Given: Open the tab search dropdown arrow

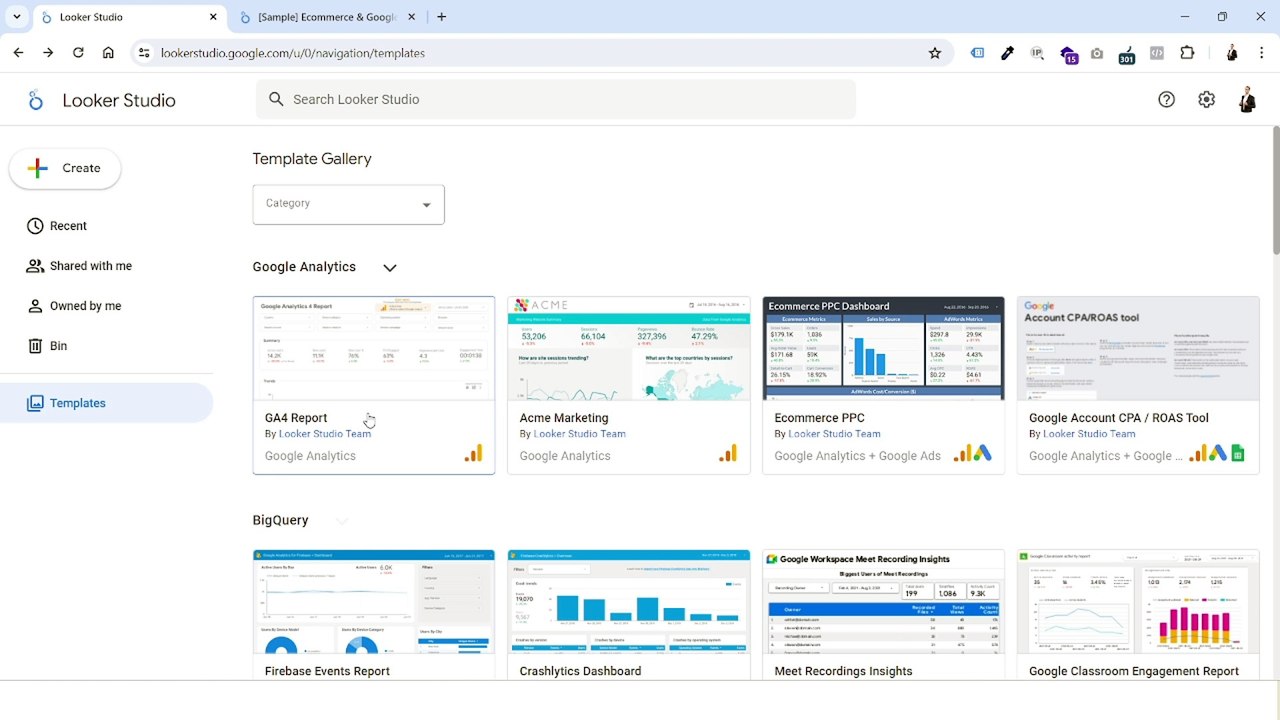Looking at the screenshot, I should tap(16, 17).
